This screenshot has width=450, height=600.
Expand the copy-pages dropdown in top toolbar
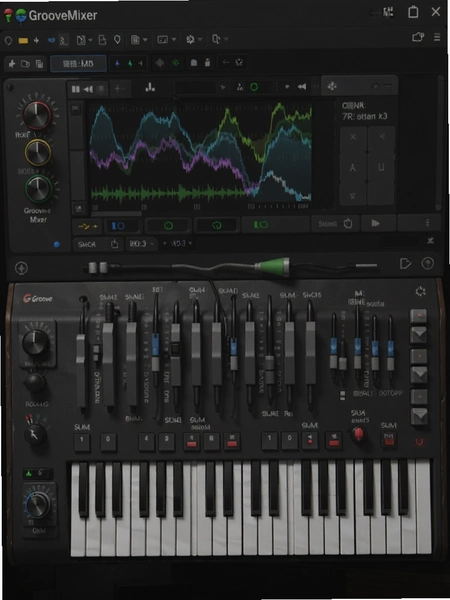220,39
